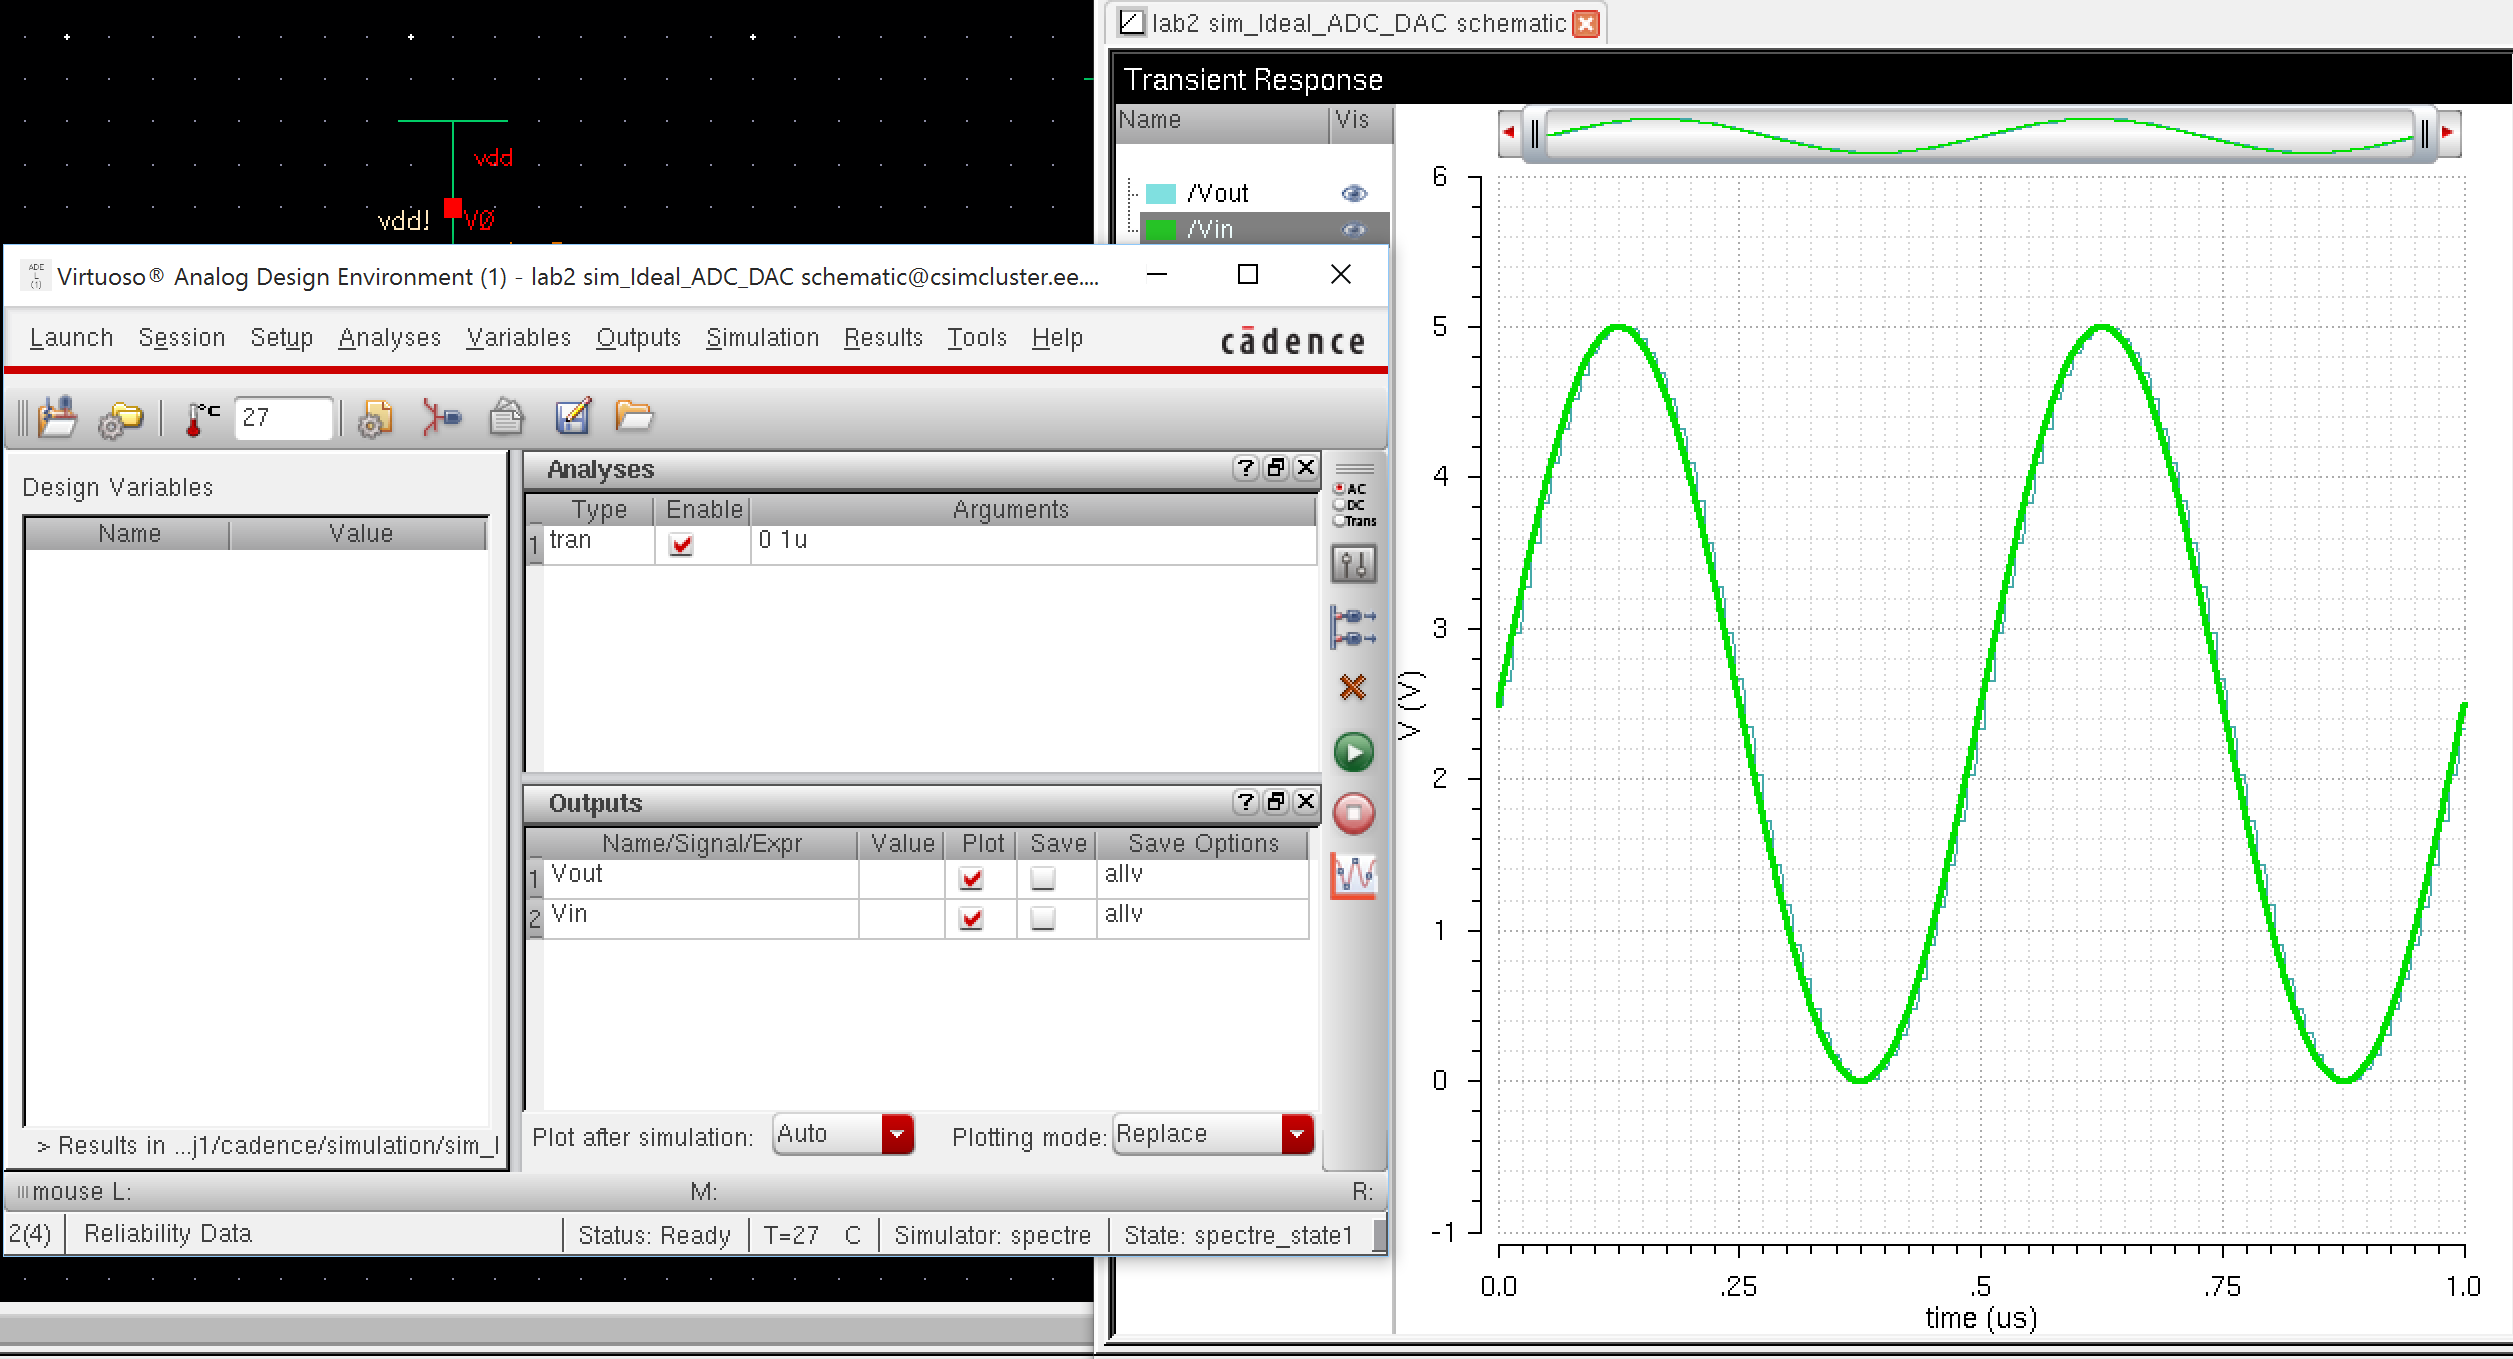Check the Save box for Vin output
The height and width of the screenshot is (1359, 2513).
pos(1044,918)
